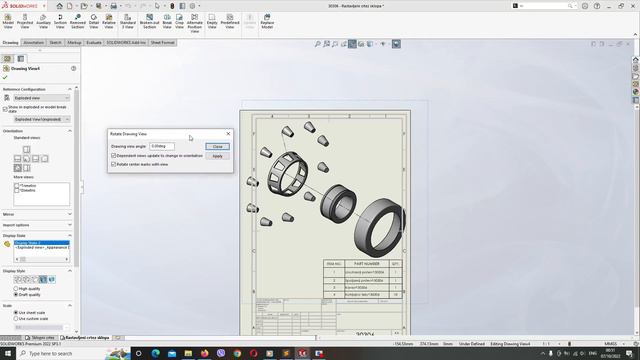Check the *Trimetric view checkbox
640x360 pixels.
point(17,186)
